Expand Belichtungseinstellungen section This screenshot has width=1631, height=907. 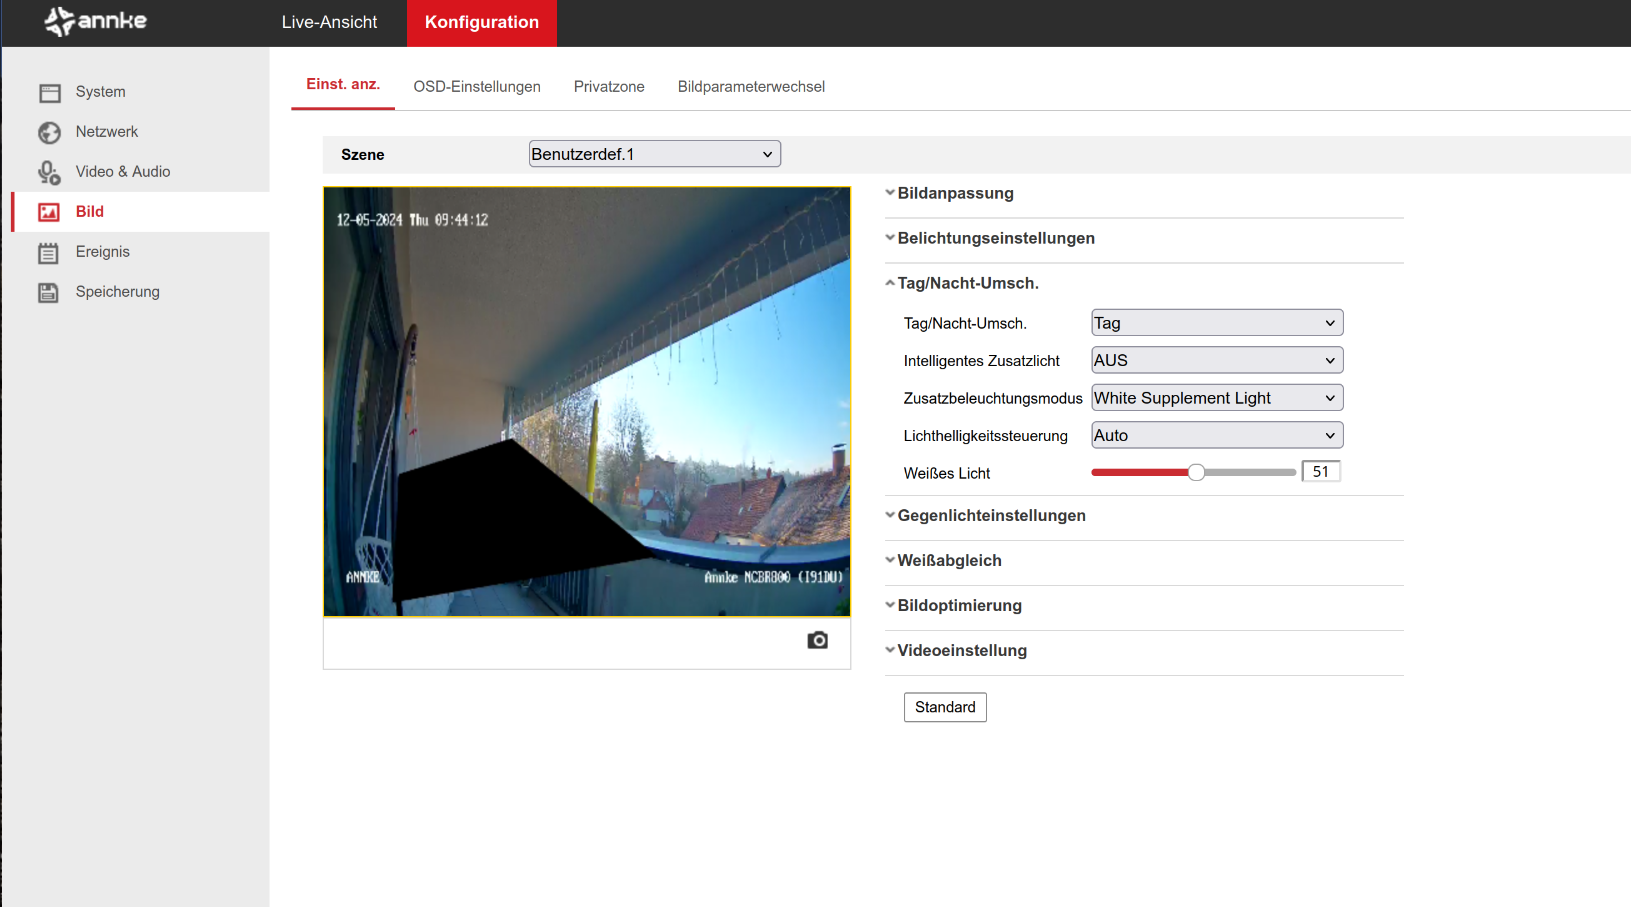[995, 239]
